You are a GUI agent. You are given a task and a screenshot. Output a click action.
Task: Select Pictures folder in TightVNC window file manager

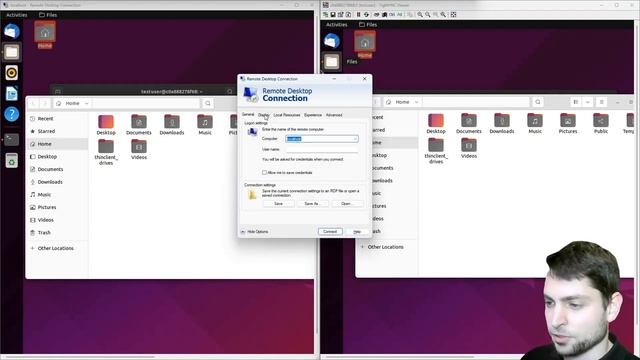point(568,124)
